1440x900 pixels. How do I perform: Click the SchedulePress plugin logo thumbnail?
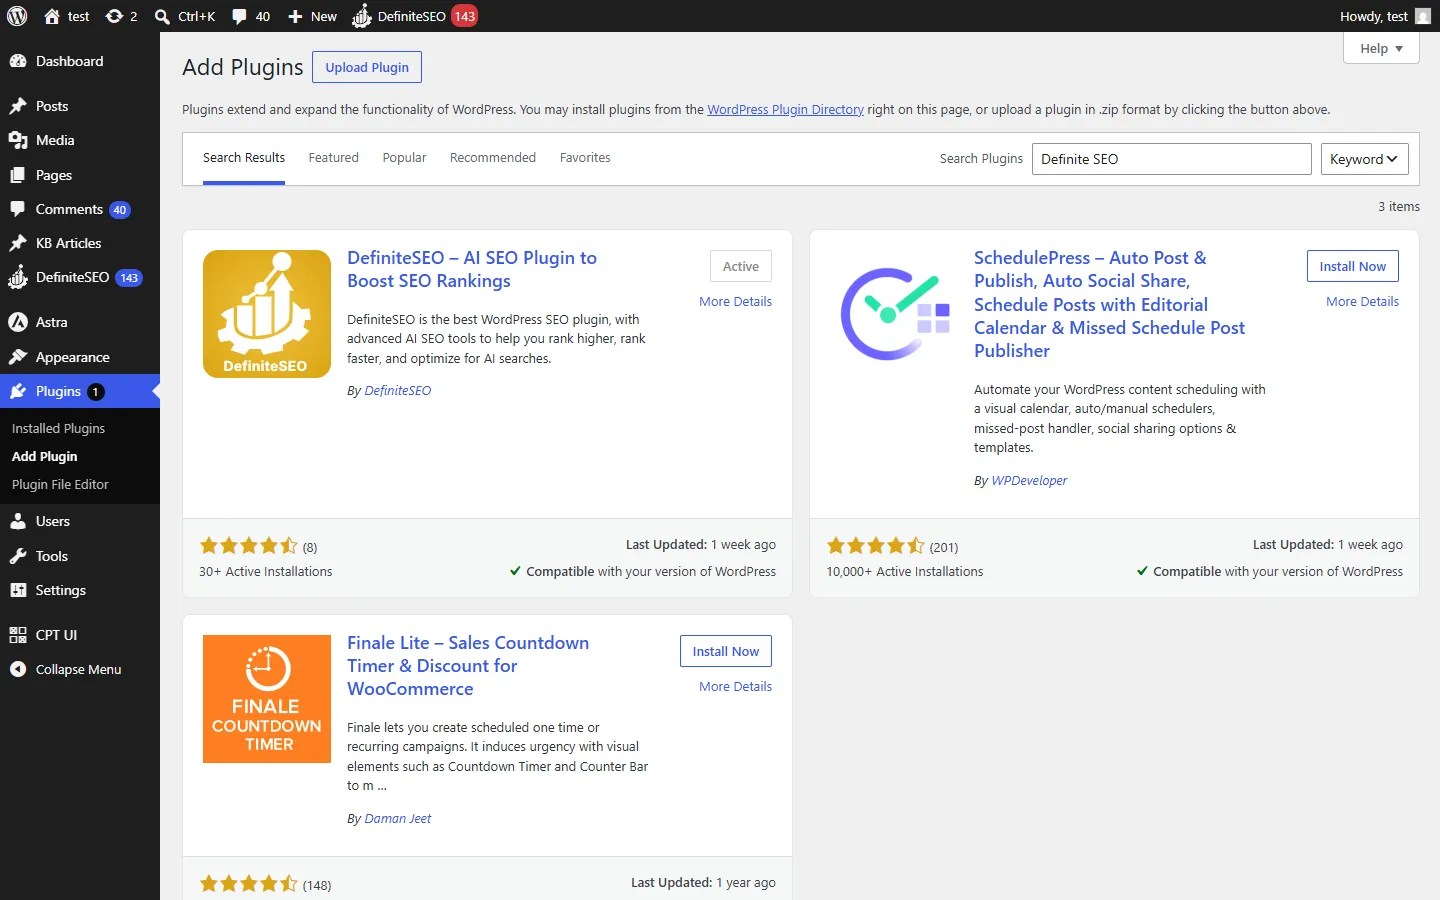pos(894,314)
